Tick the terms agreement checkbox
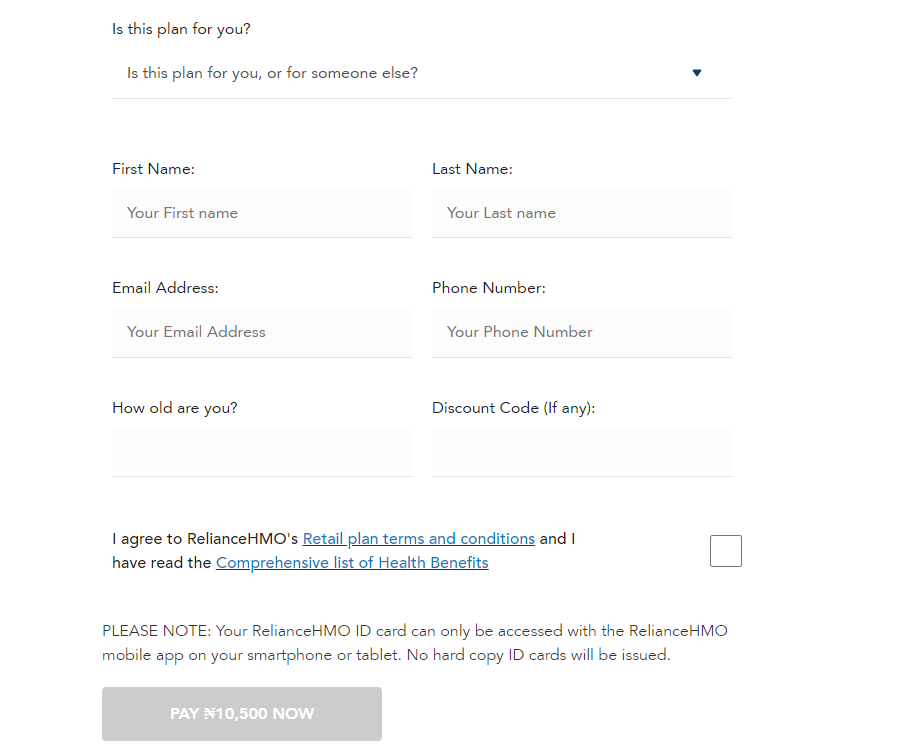901x753 pixels. pyautogui.click(x=726, y=551)
